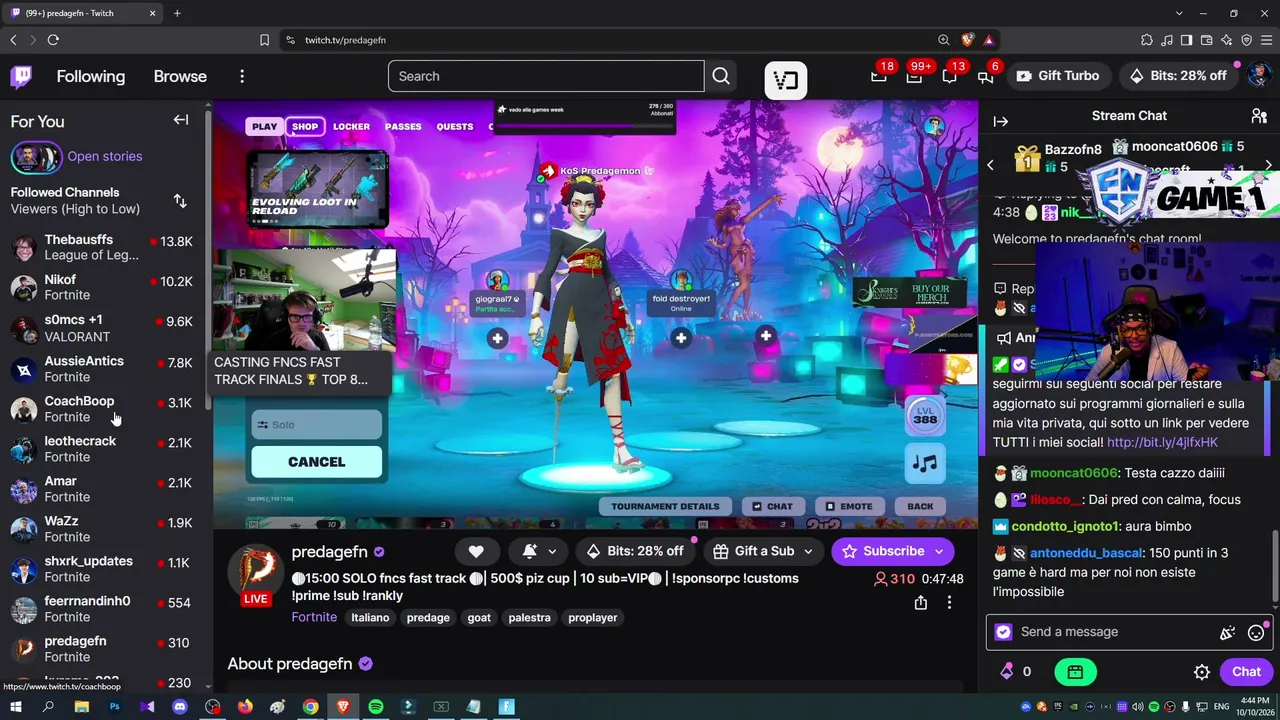
Task: Click the Search input field
Action: point(546,76)
